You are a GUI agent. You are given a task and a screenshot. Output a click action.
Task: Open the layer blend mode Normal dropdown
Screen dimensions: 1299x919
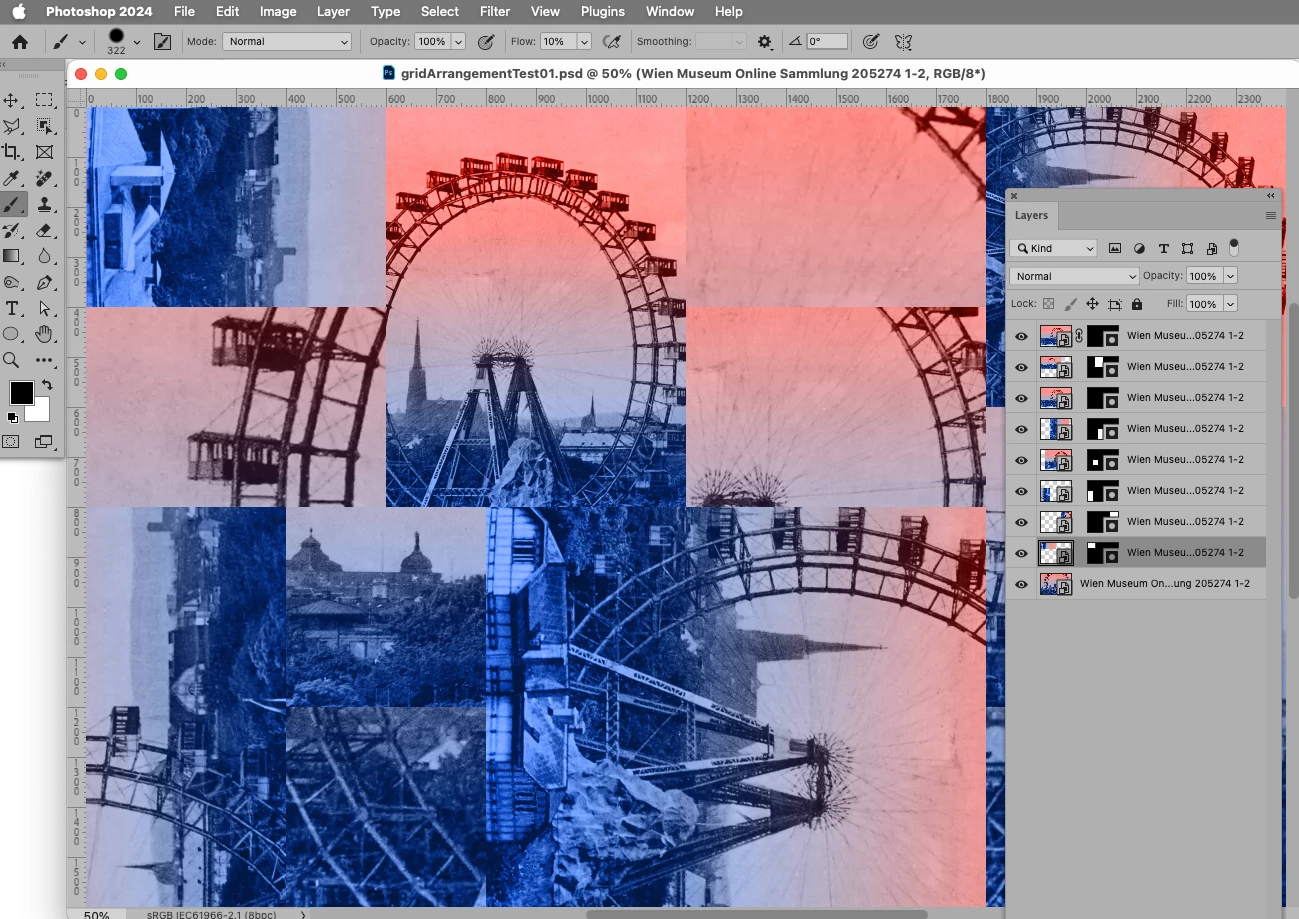(1074, 276)
